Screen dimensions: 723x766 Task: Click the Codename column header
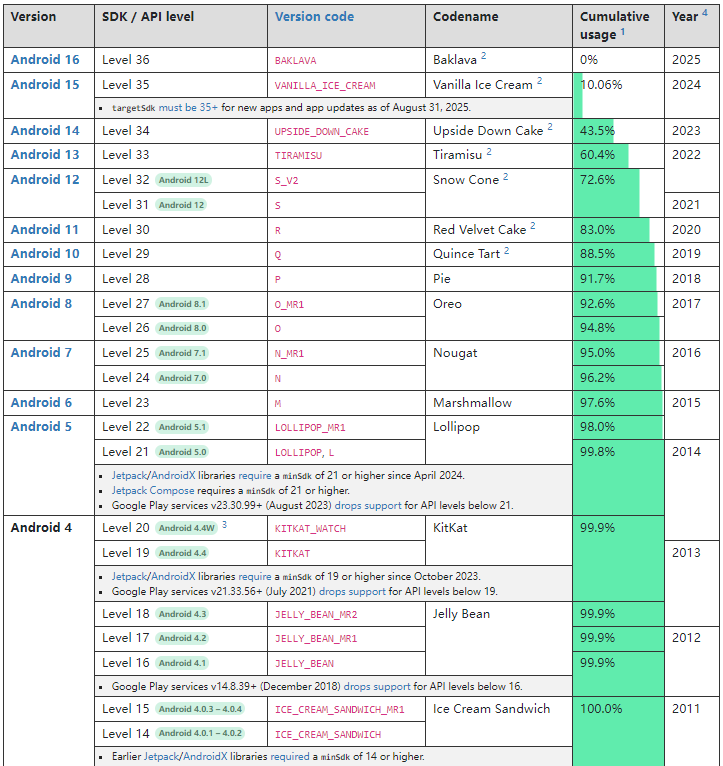pos(499,26)
